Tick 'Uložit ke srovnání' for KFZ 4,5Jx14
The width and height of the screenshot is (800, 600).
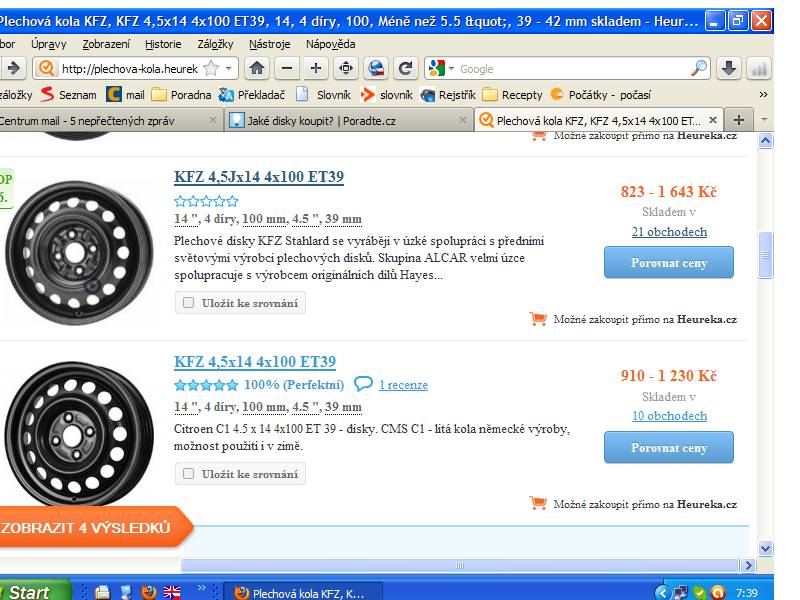188,303
